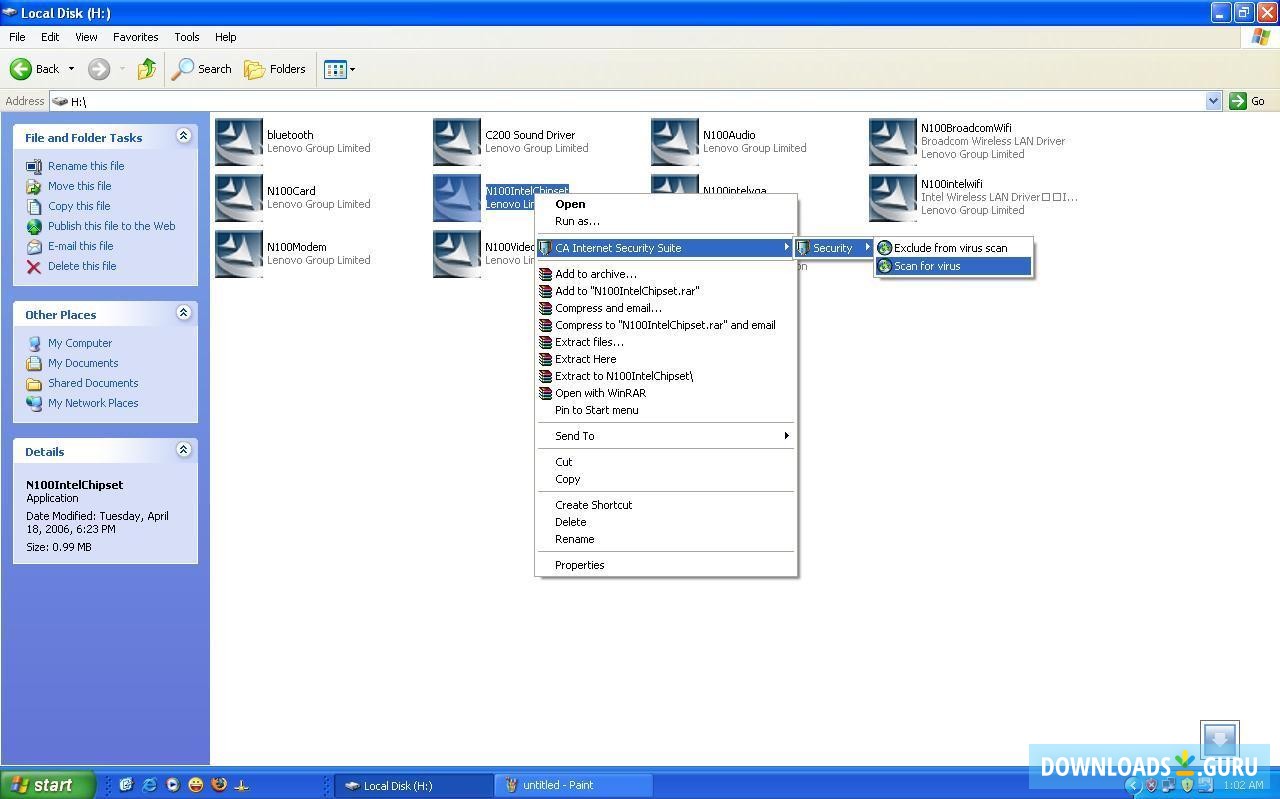Choose Add to "N100IntelChipset.rar"

[x=666, y=291]
